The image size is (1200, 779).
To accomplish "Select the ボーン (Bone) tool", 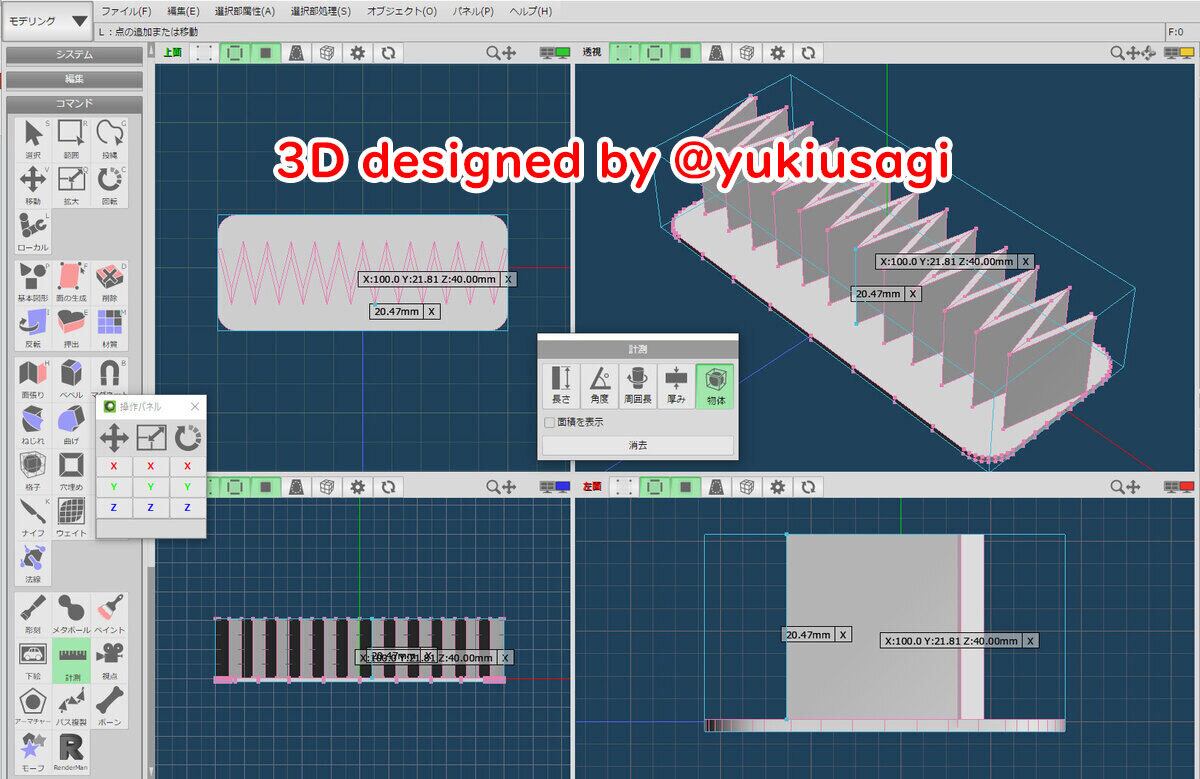I will point(110,705).
